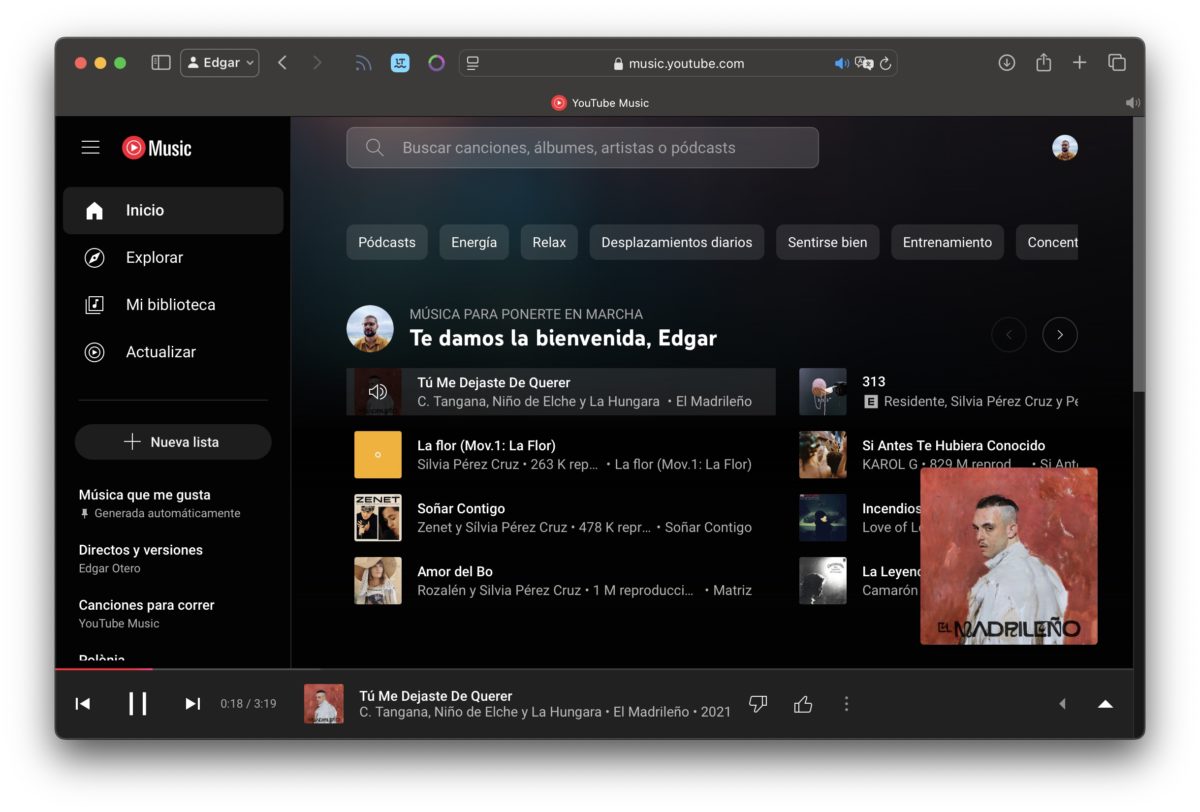The width and height of the screenshot is (1200, 812).
Task: Show Safari downloads
Action: pyautogui.click(x=1007, y=63)
